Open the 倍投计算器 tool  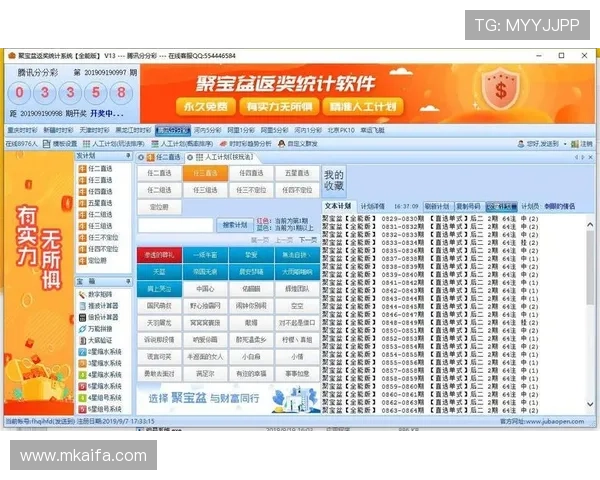pos(99,317)
